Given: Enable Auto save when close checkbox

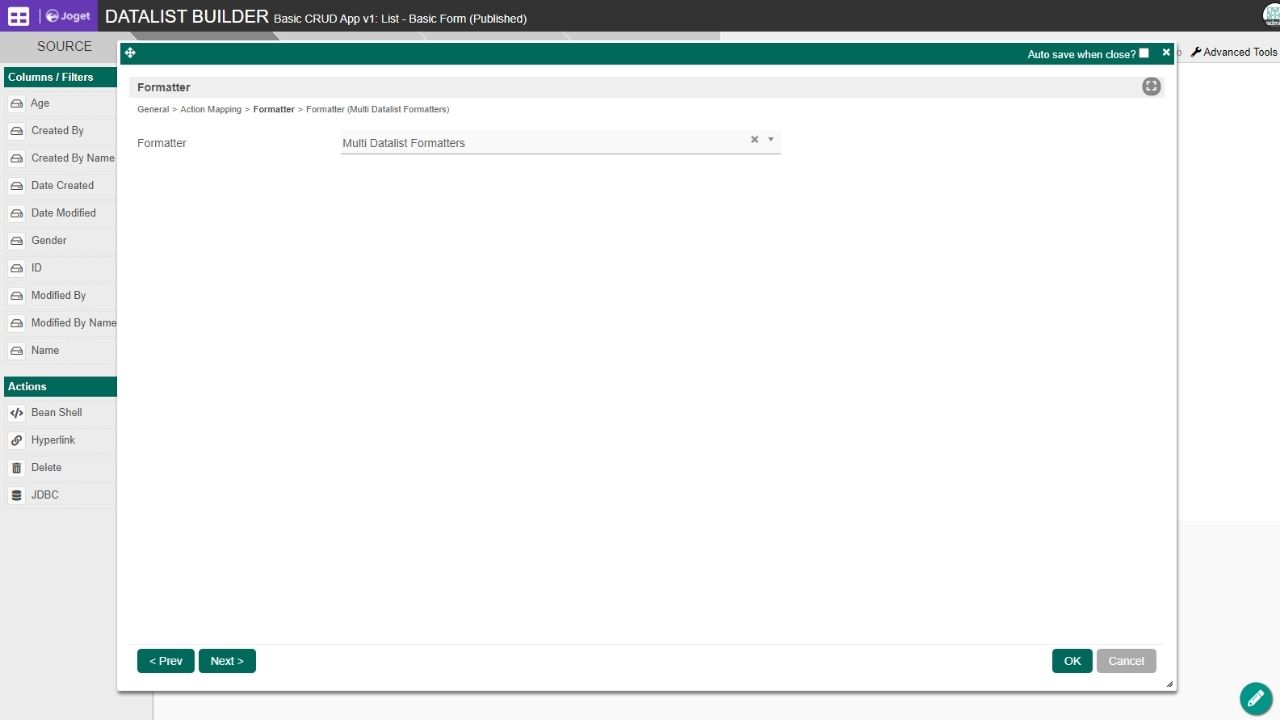Looking at the screenshot, I should pos(1144,53).
